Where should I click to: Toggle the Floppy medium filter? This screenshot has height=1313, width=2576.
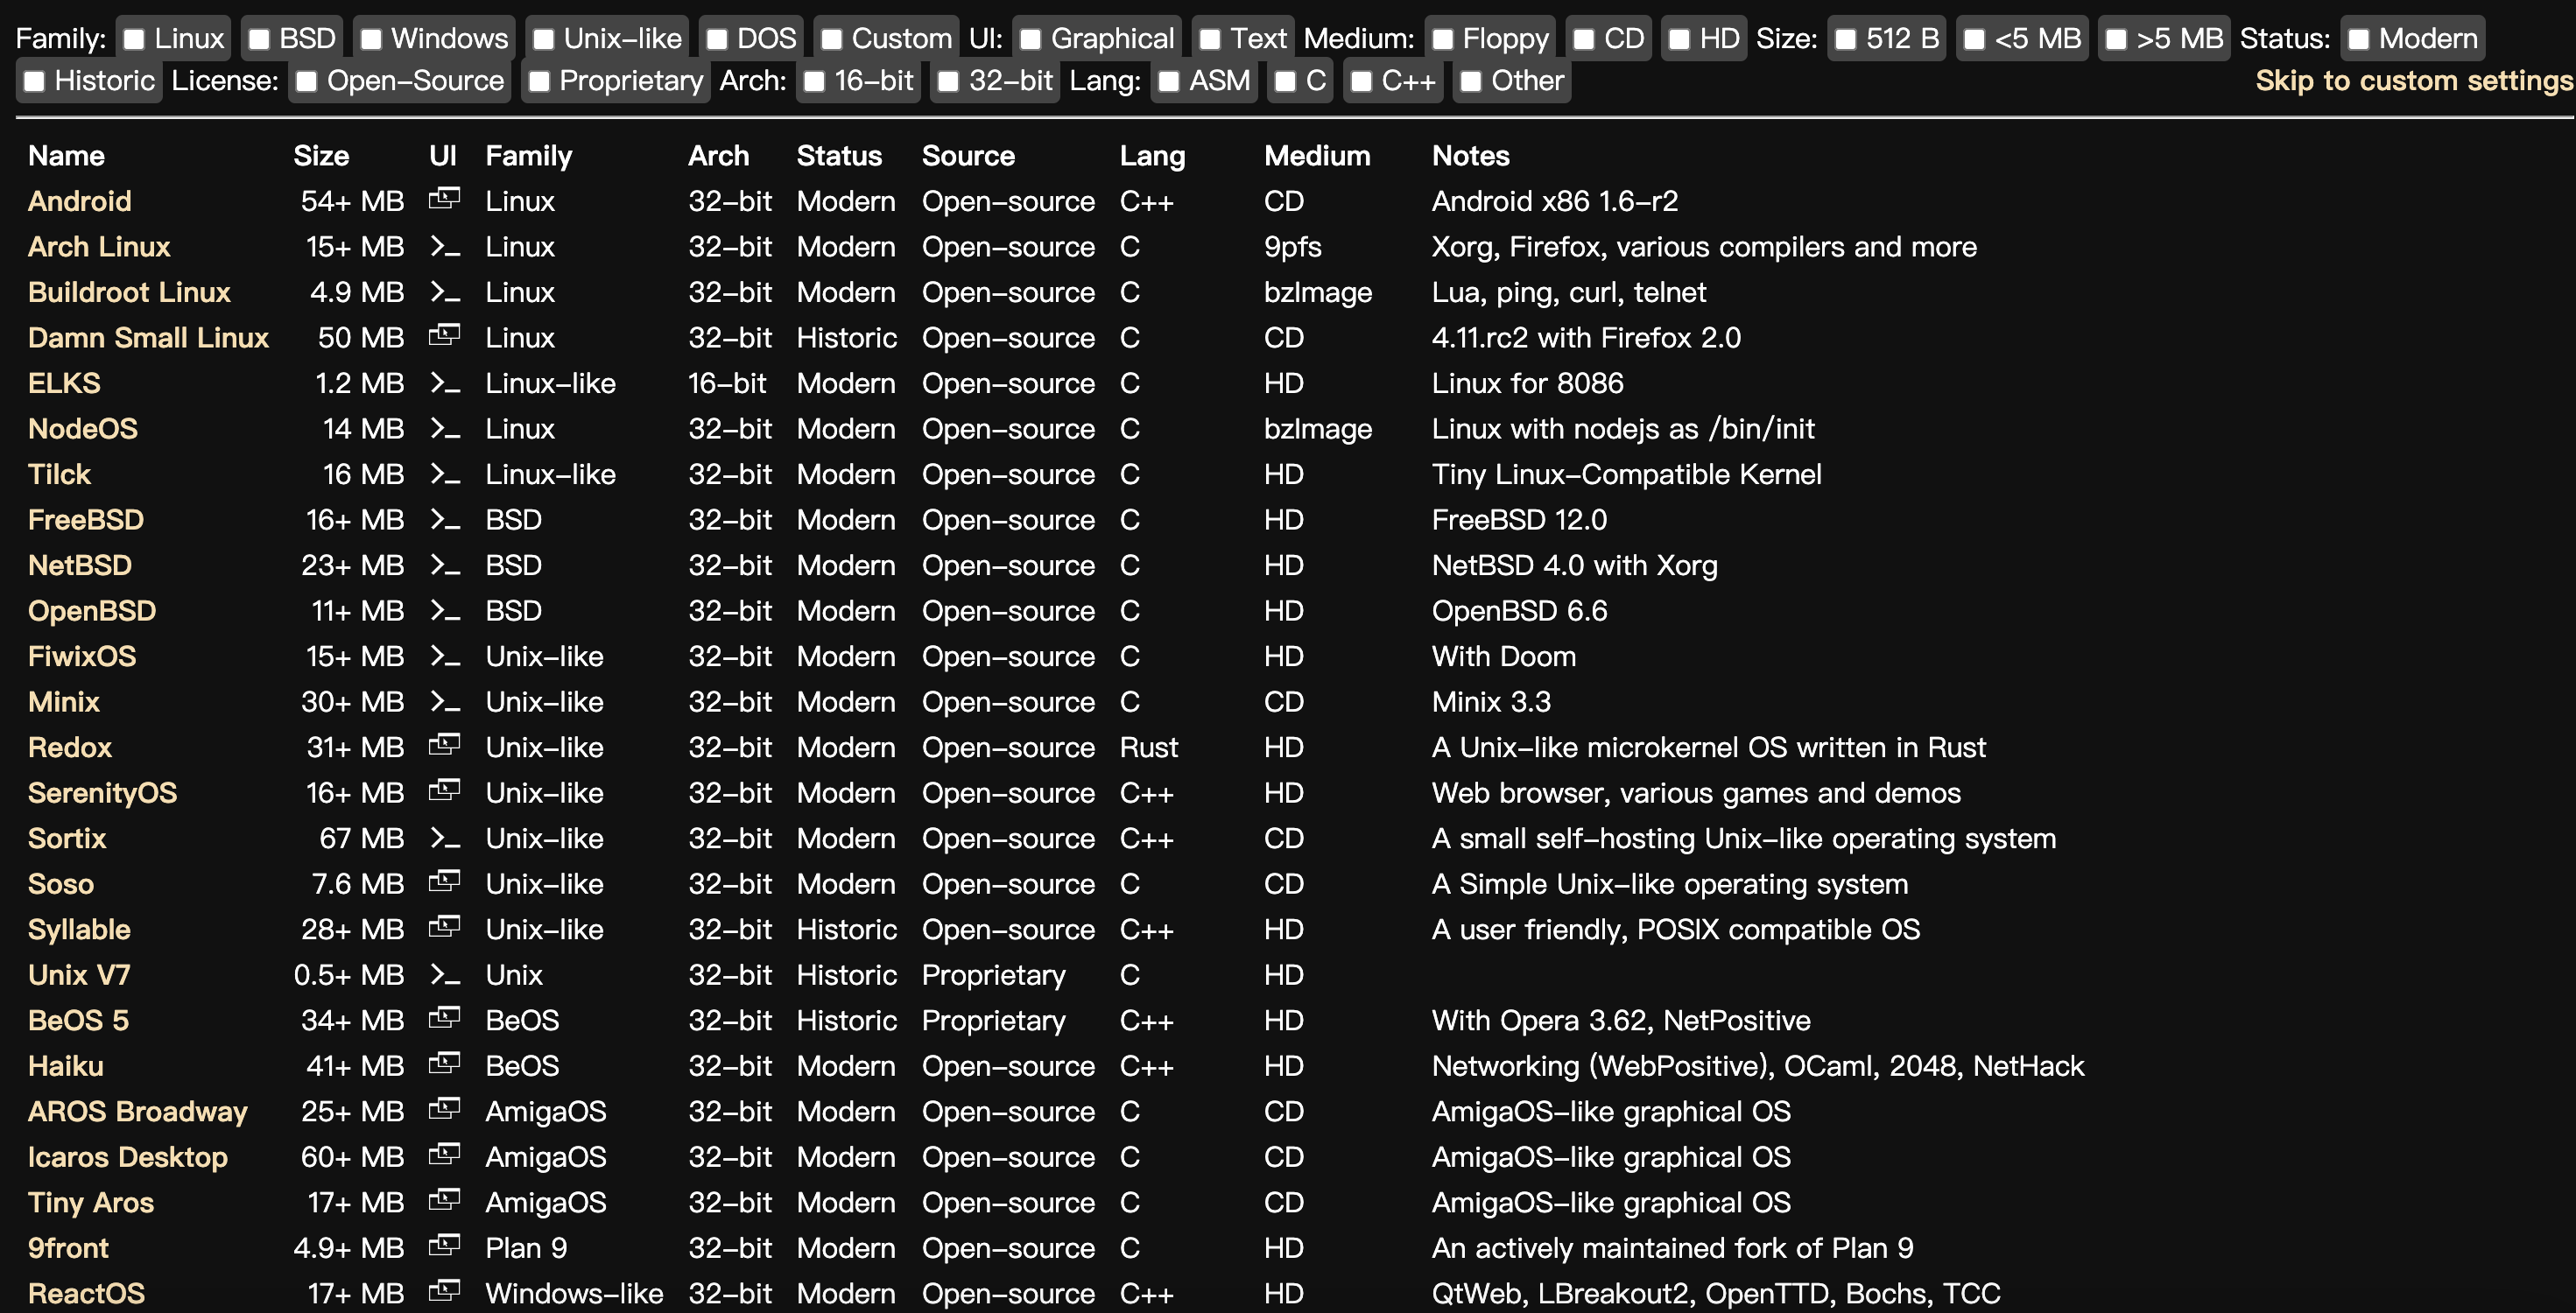[1442, 39]
